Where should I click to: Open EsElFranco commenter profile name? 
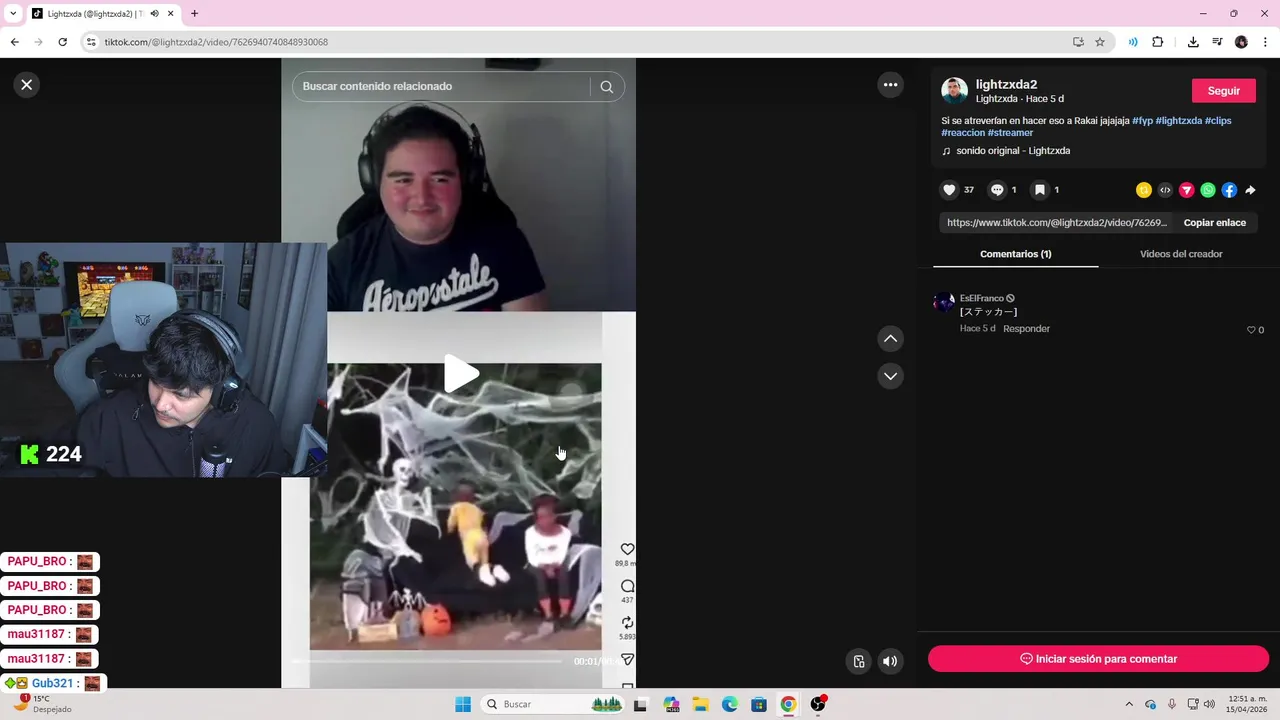981,298
